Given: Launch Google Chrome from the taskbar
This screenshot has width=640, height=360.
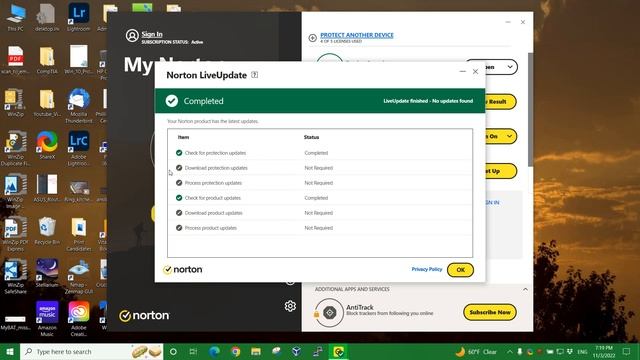Looking at the screenshot, I should point(236,351).
